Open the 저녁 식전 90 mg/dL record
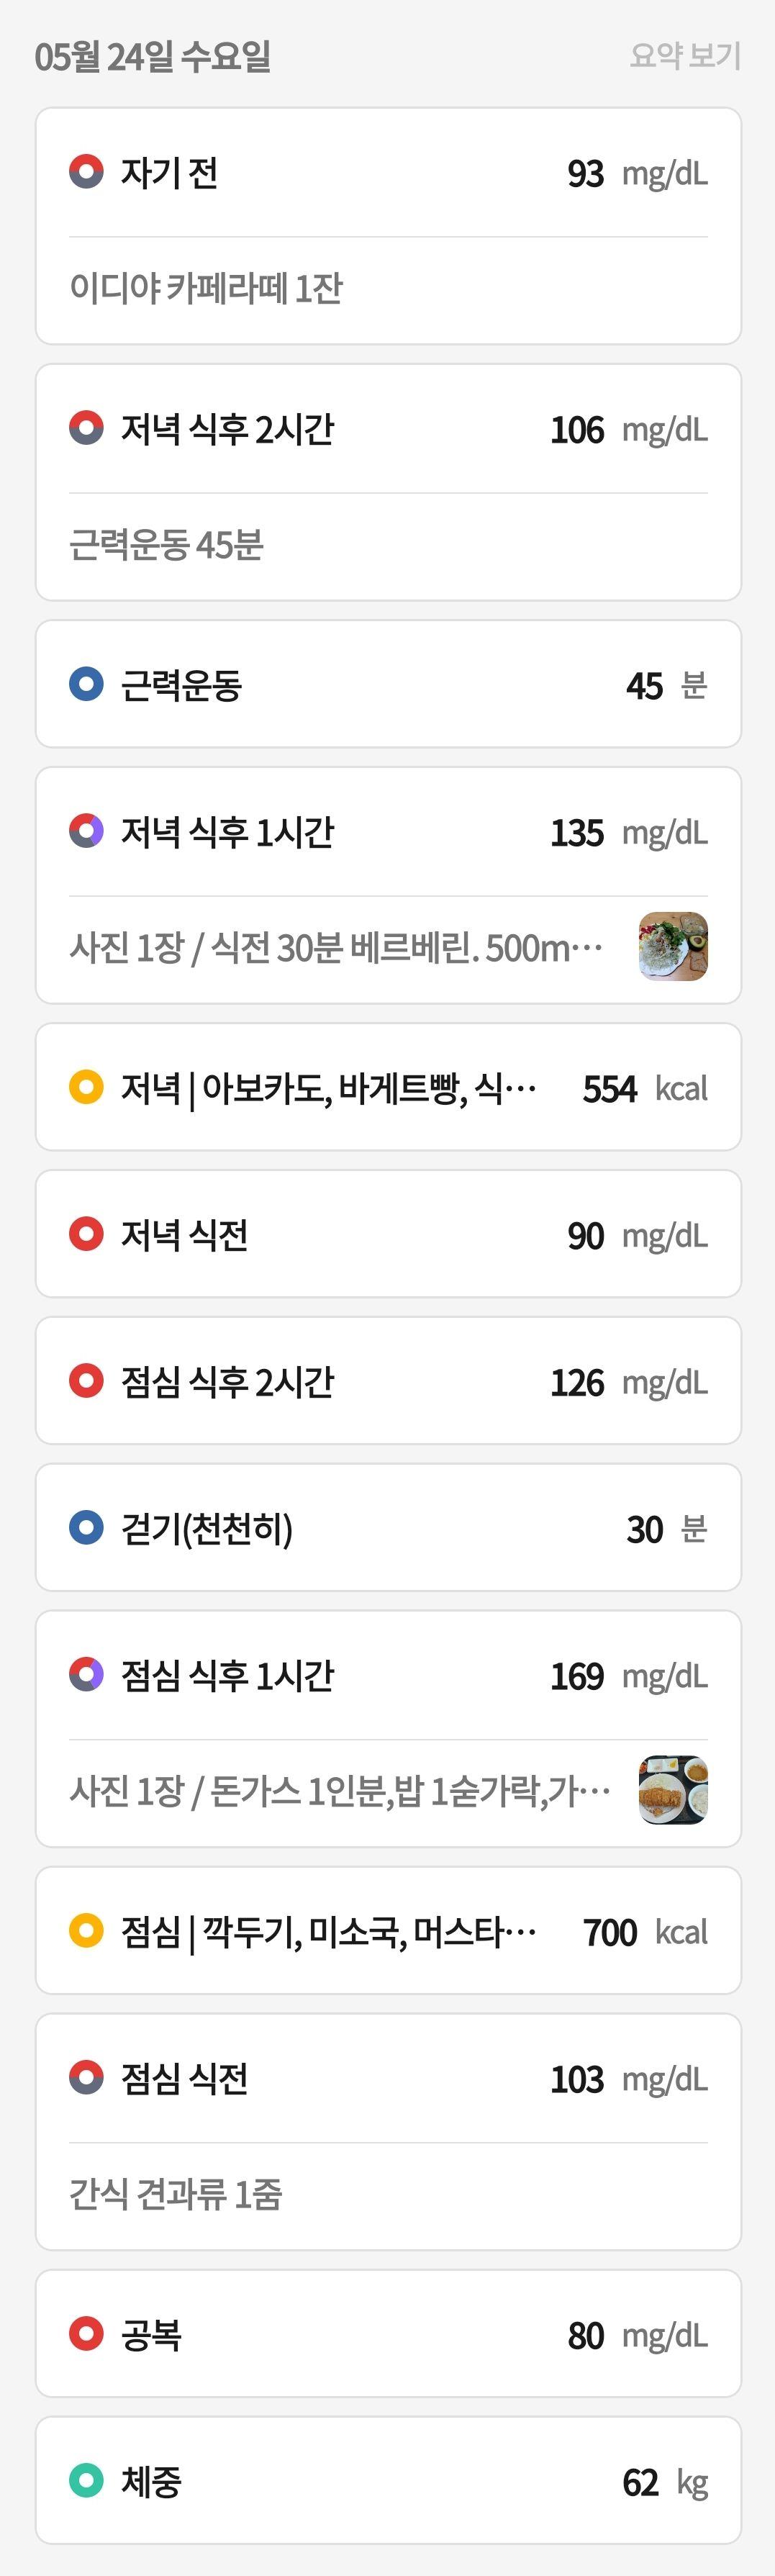 click(x=388, y=1234)
